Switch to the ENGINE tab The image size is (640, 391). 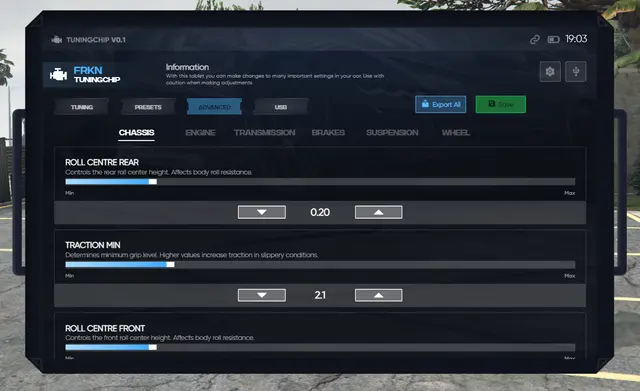click(200, 133)
